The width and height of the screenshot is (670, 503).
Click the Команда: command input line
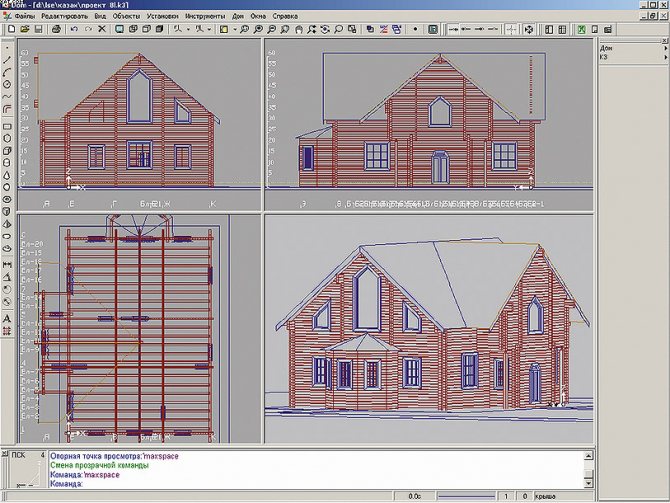point(316,484)
